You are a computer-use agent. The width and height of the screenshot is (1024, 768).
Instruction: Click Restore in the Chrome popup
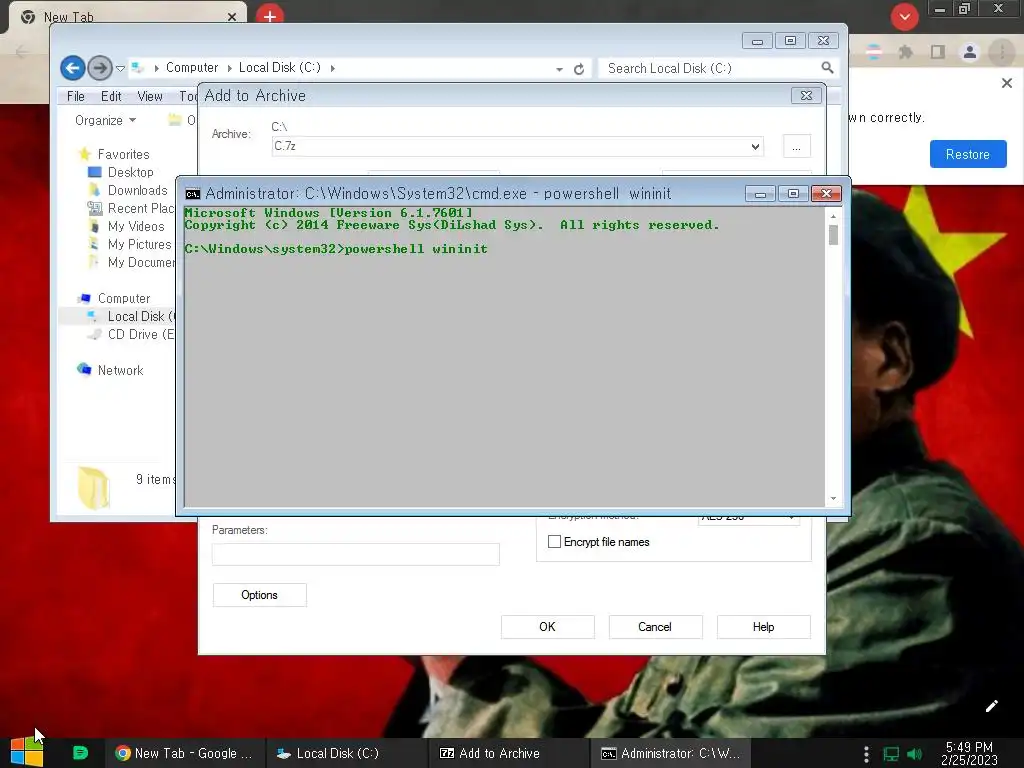point(968,154)
